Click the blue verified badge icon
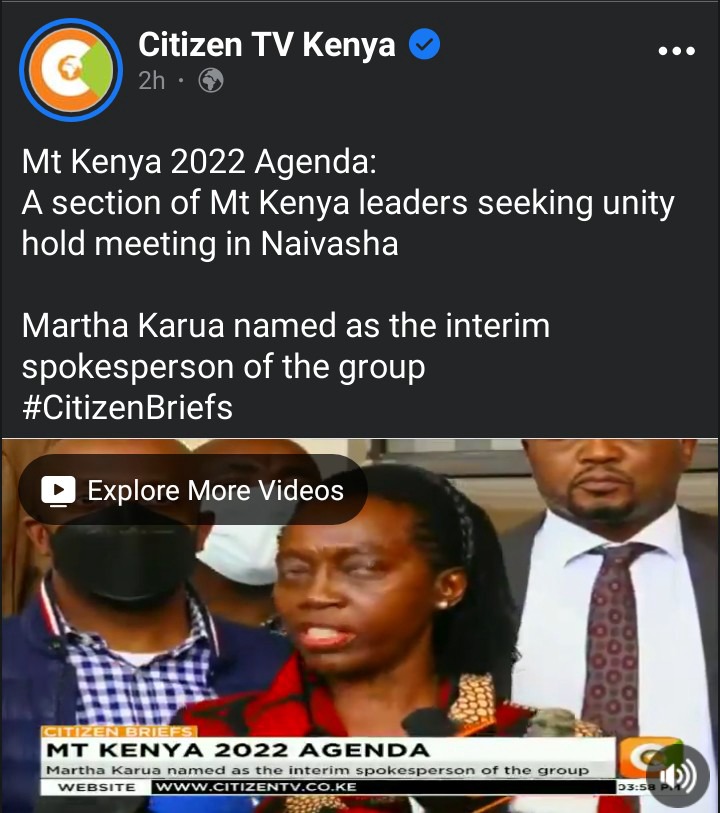The height and width of the screenshot is (813, 720). click(x=424, y=44)
